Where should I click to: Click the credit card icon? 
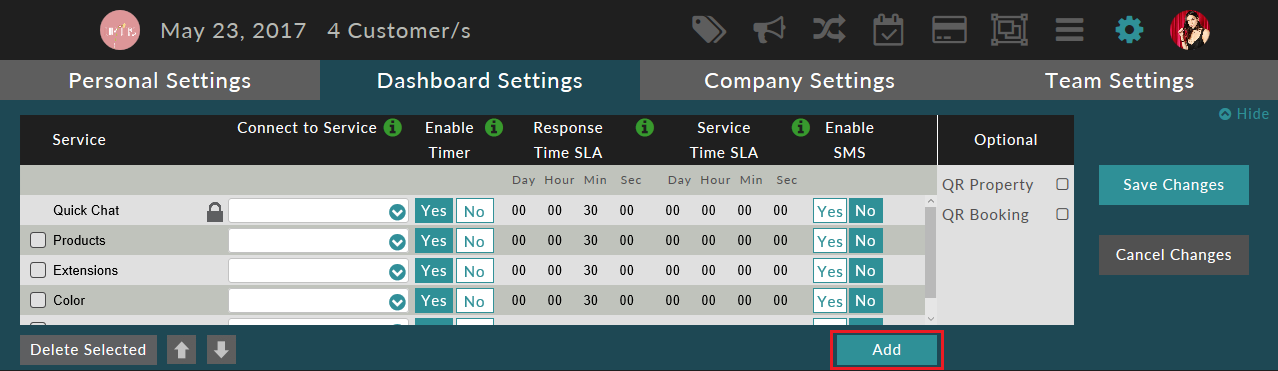(949, 30)
